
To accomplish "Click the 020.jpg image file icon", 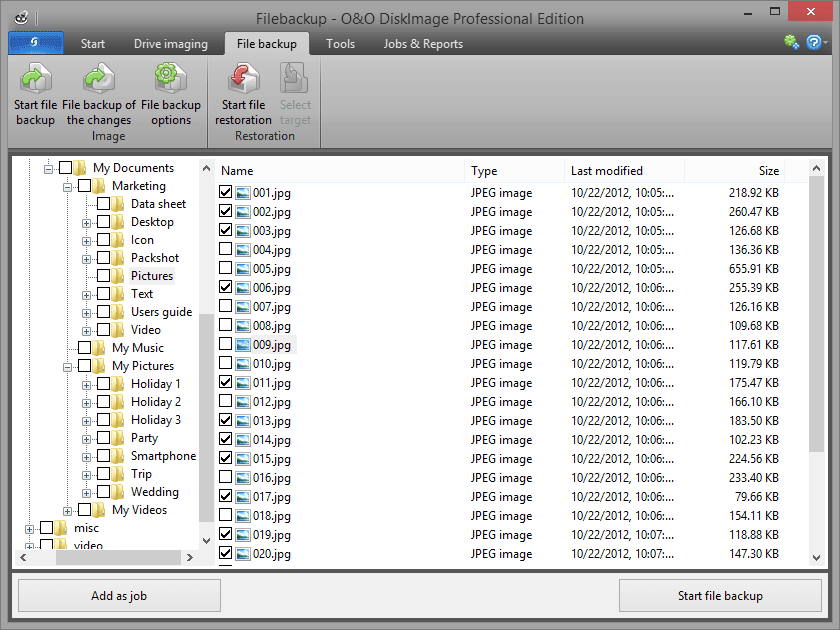I will (x=243, y=554).
